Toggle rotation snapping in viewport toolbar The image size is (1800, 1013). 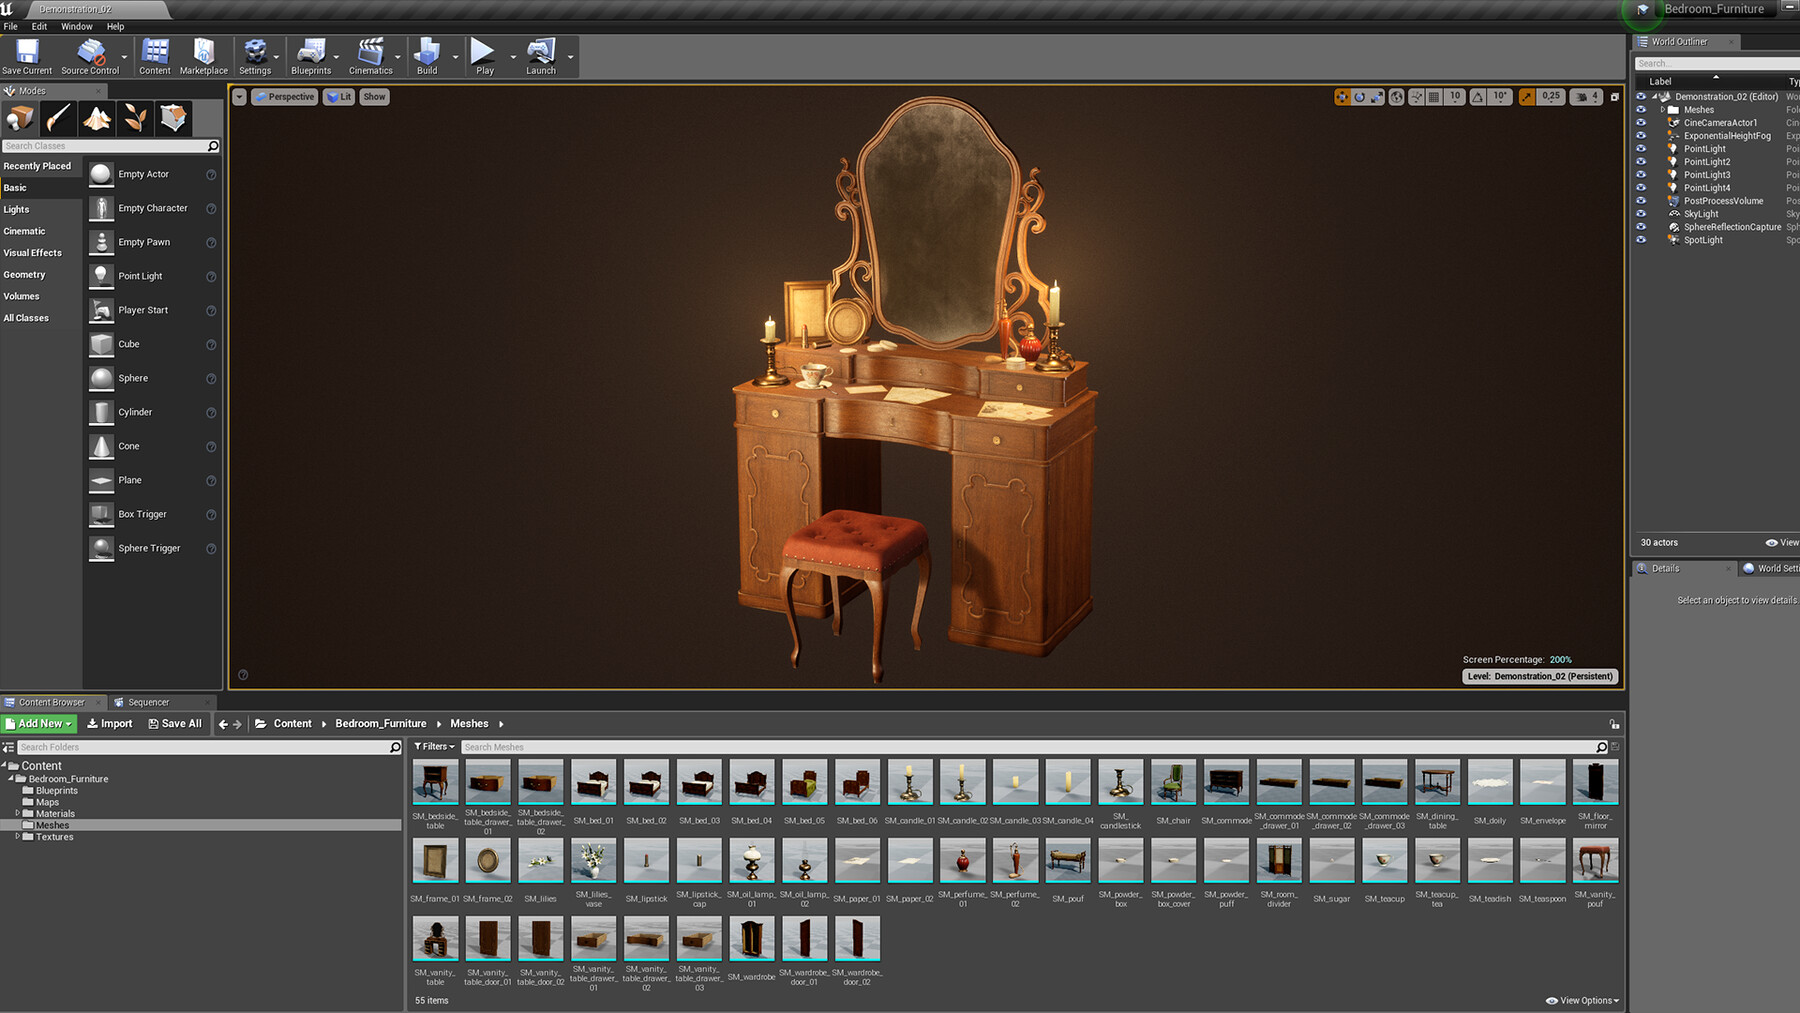(x=1478, y=97)
